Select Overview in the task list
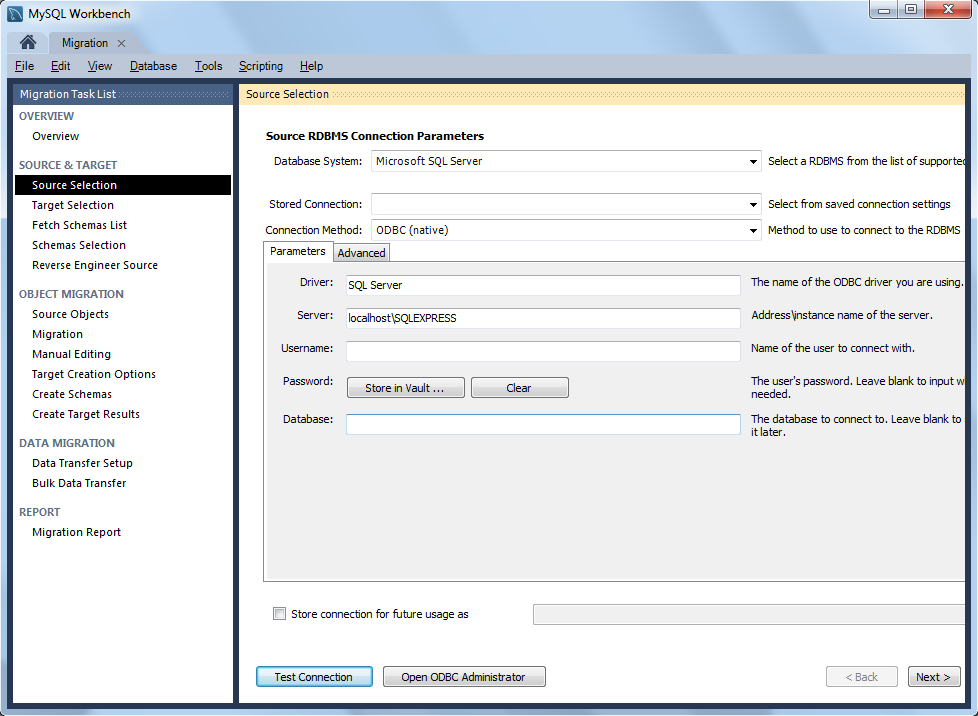 tap(56, 136)
